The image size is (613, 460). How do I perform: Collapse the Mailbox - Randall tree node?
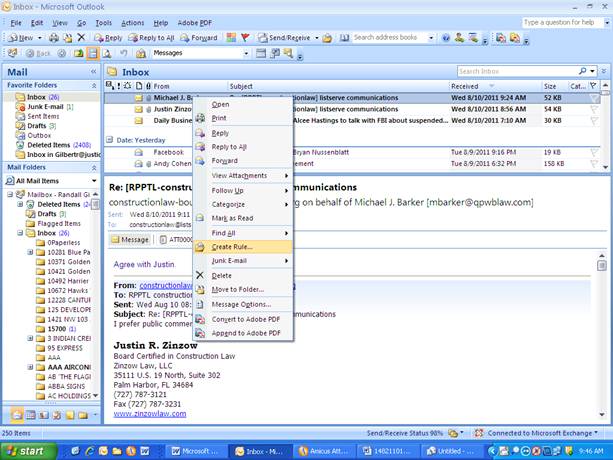[10, 194]
